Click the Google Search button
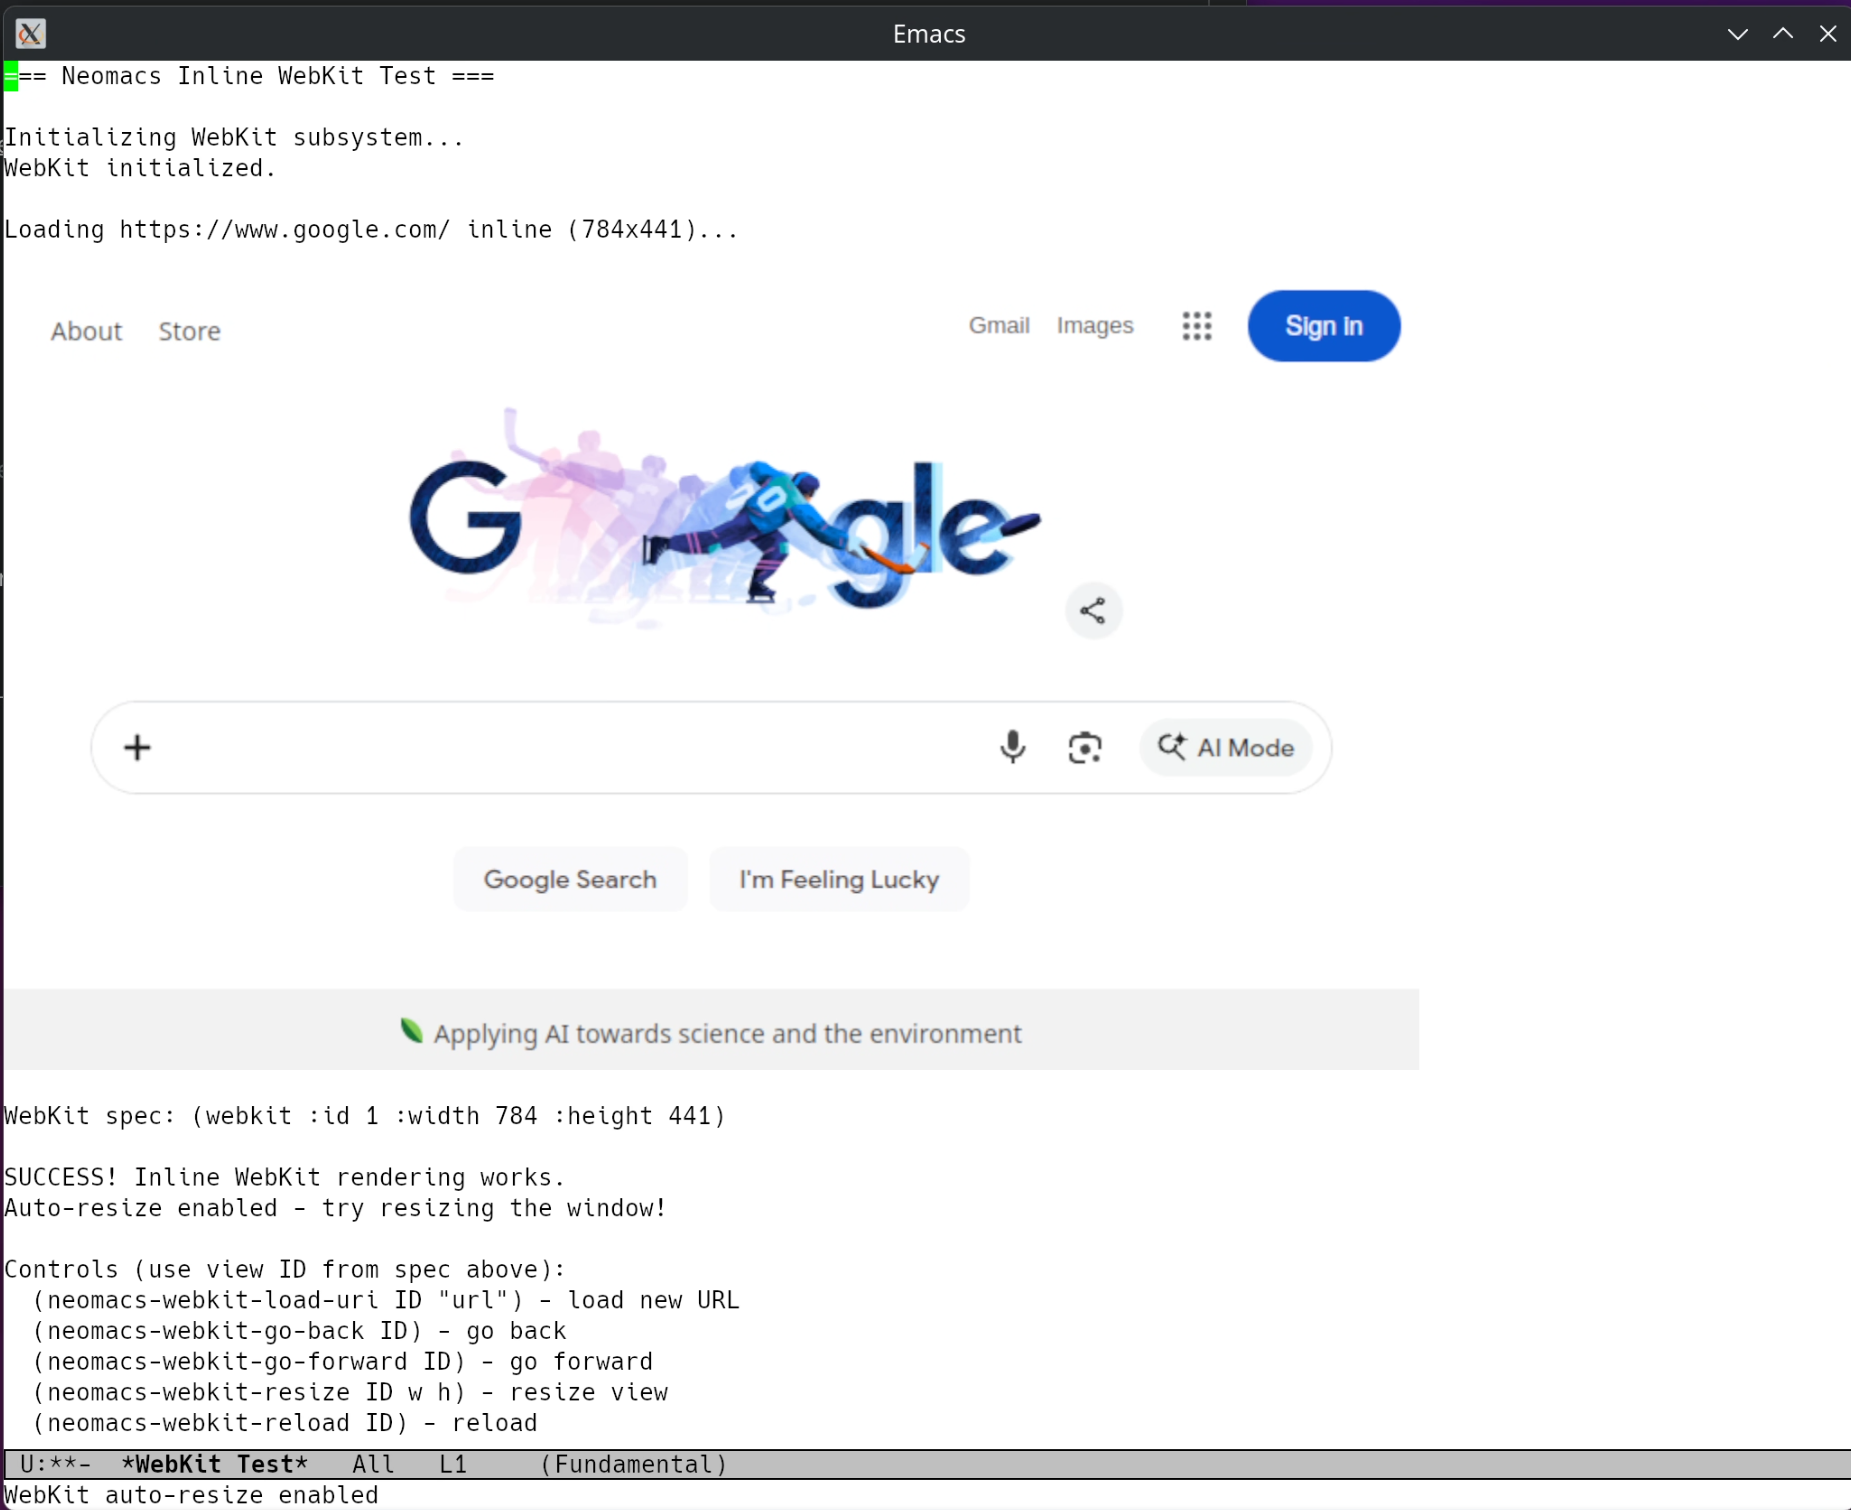This screenshot has height=1510, width=1851. (570, 880)
